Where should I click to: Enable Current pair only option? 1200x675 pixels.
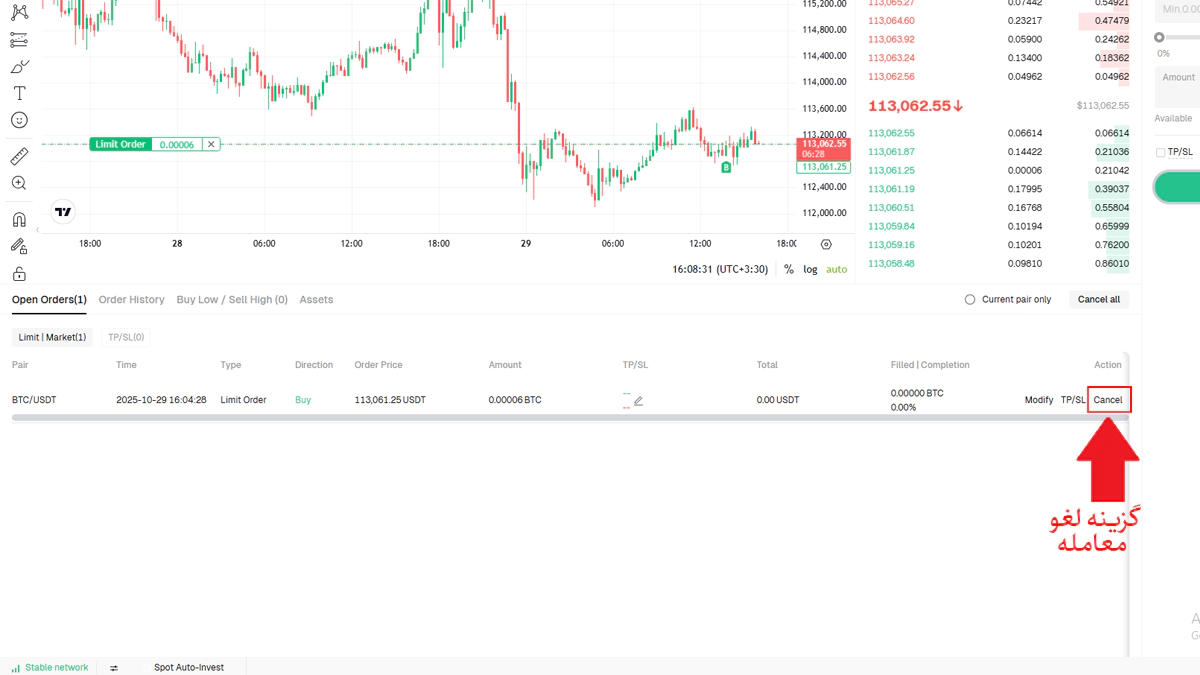(970, 300)
